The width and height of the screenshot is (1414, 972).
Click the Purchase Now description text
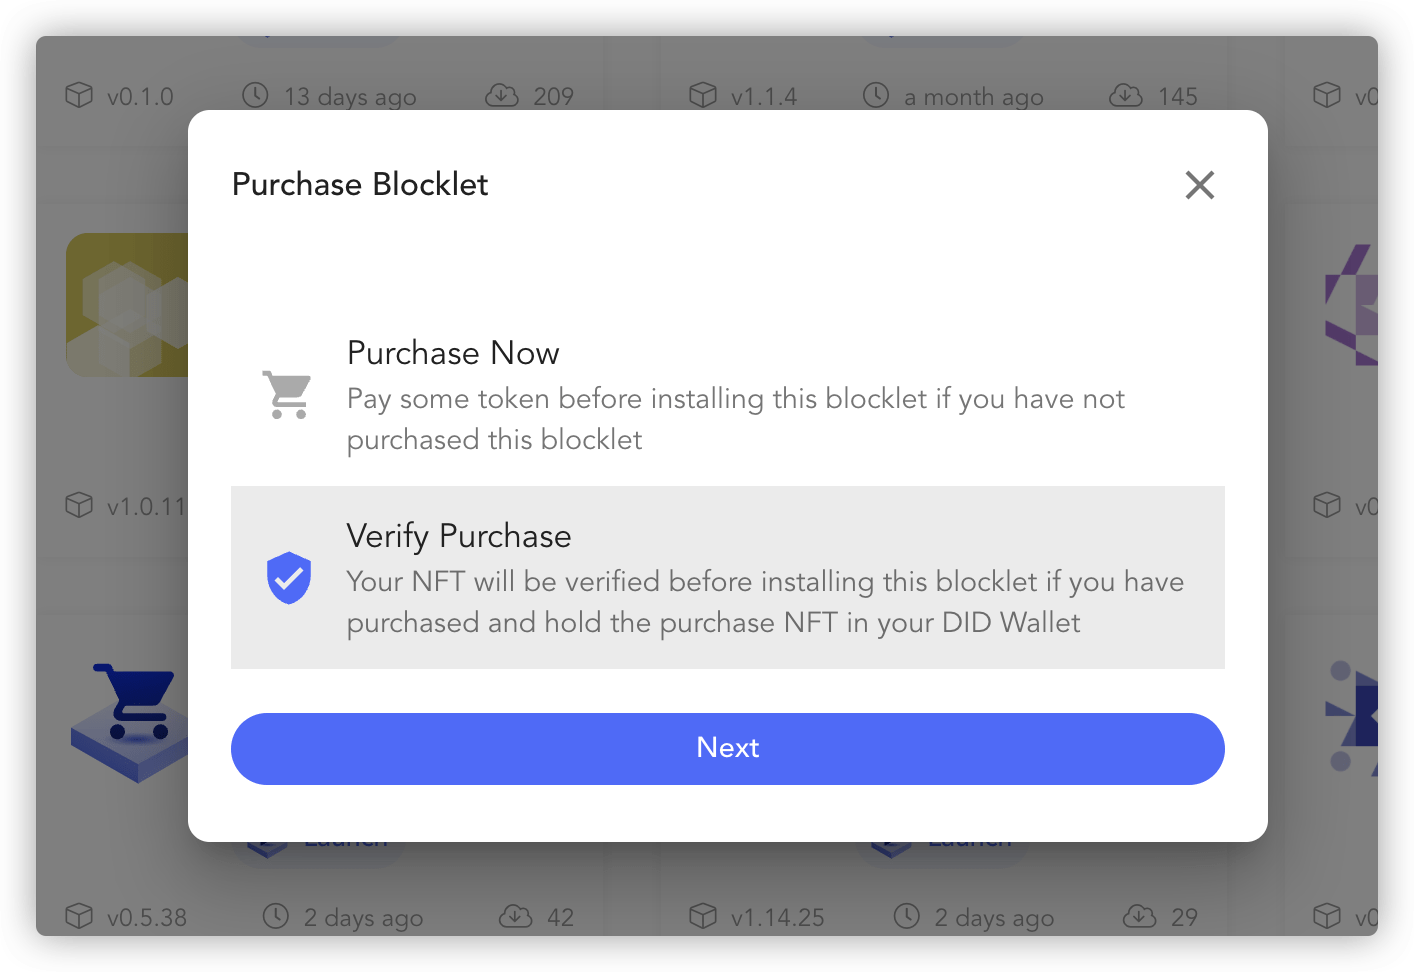click(736, 419)
